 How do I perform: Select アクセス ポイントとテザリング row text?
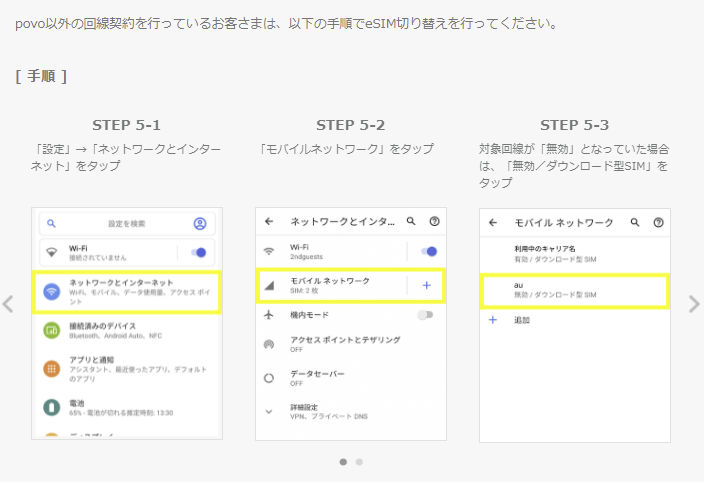[345, 344]
